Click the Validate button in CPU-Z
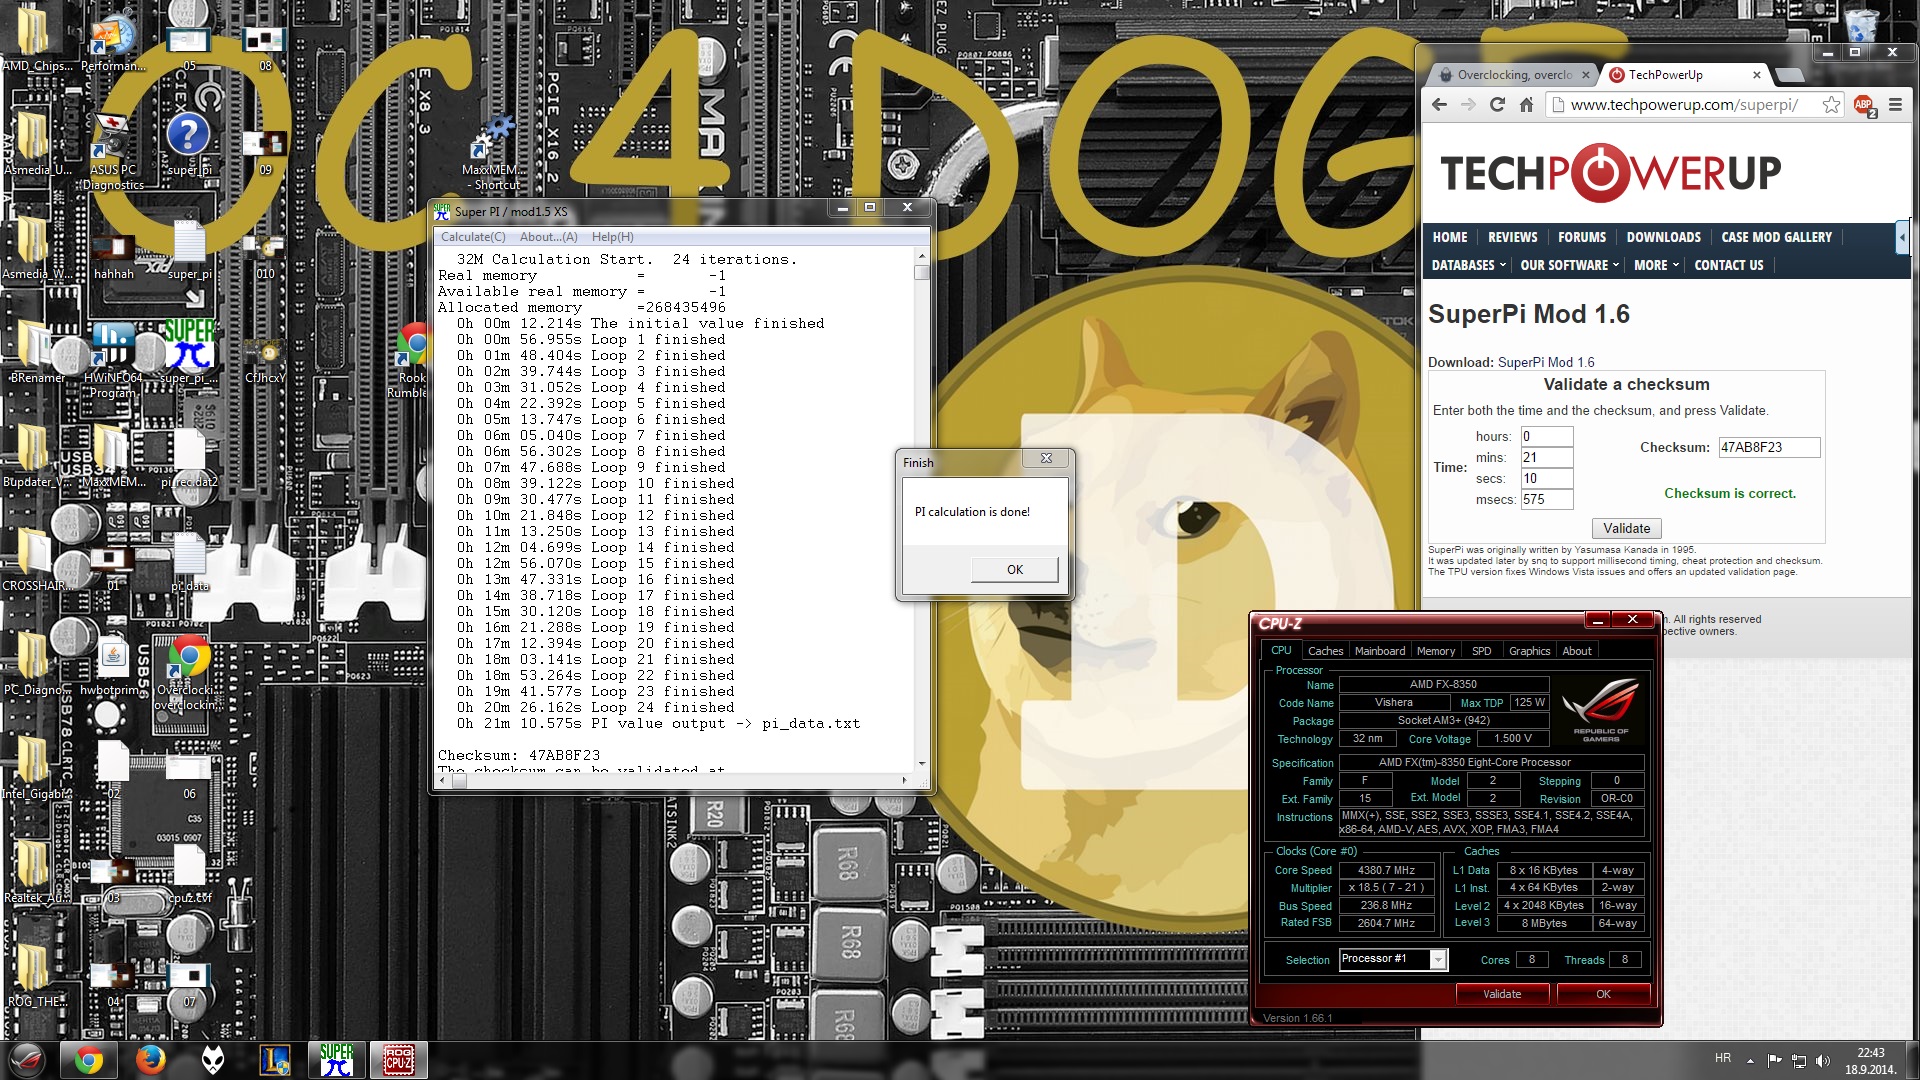Viewport: 1920px width, 1080px height. coord(1501,994)
